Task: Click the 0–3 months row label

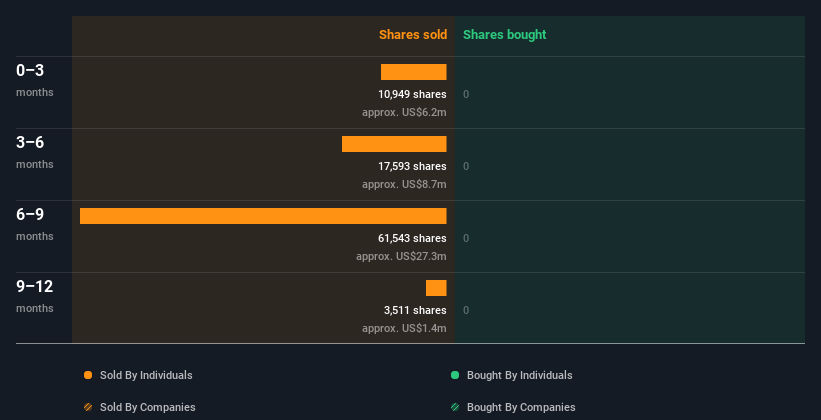Action: tap(35, 80)
